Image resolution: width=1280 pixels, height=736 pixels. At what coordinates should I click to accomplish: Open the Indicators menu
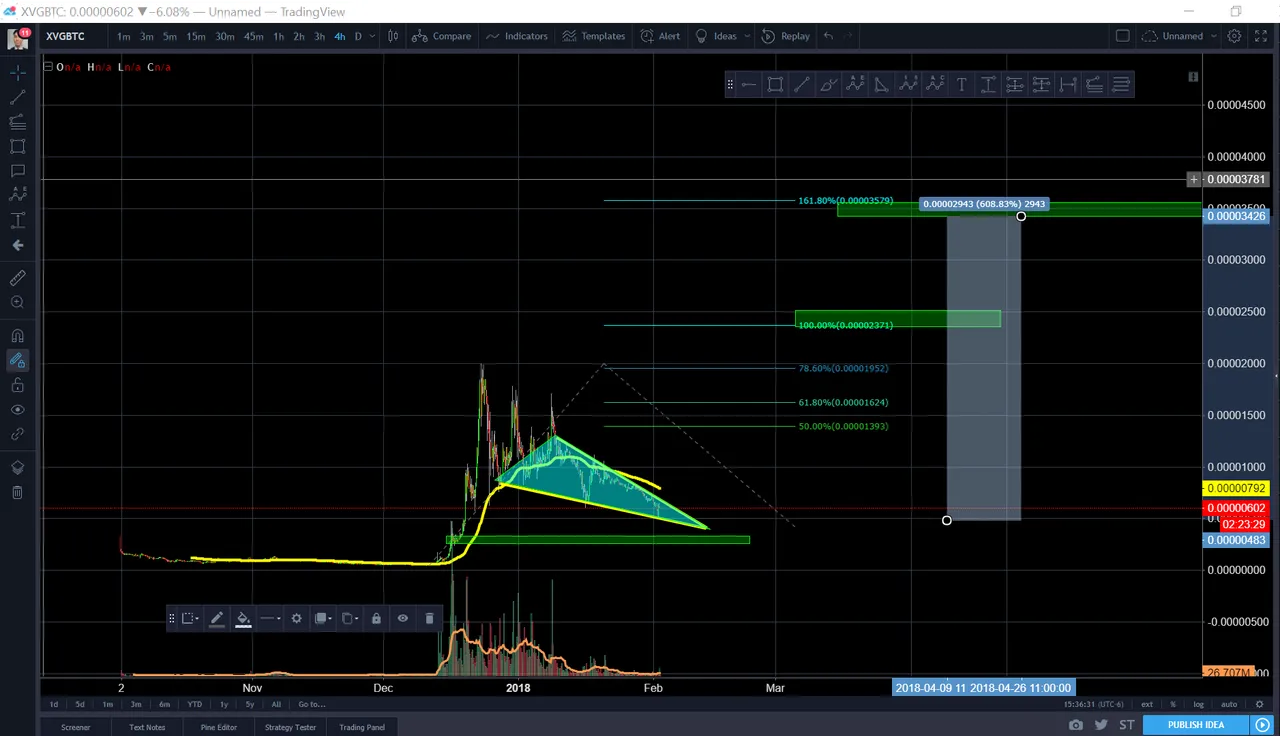pyautogui.click(x=516, y=36)
